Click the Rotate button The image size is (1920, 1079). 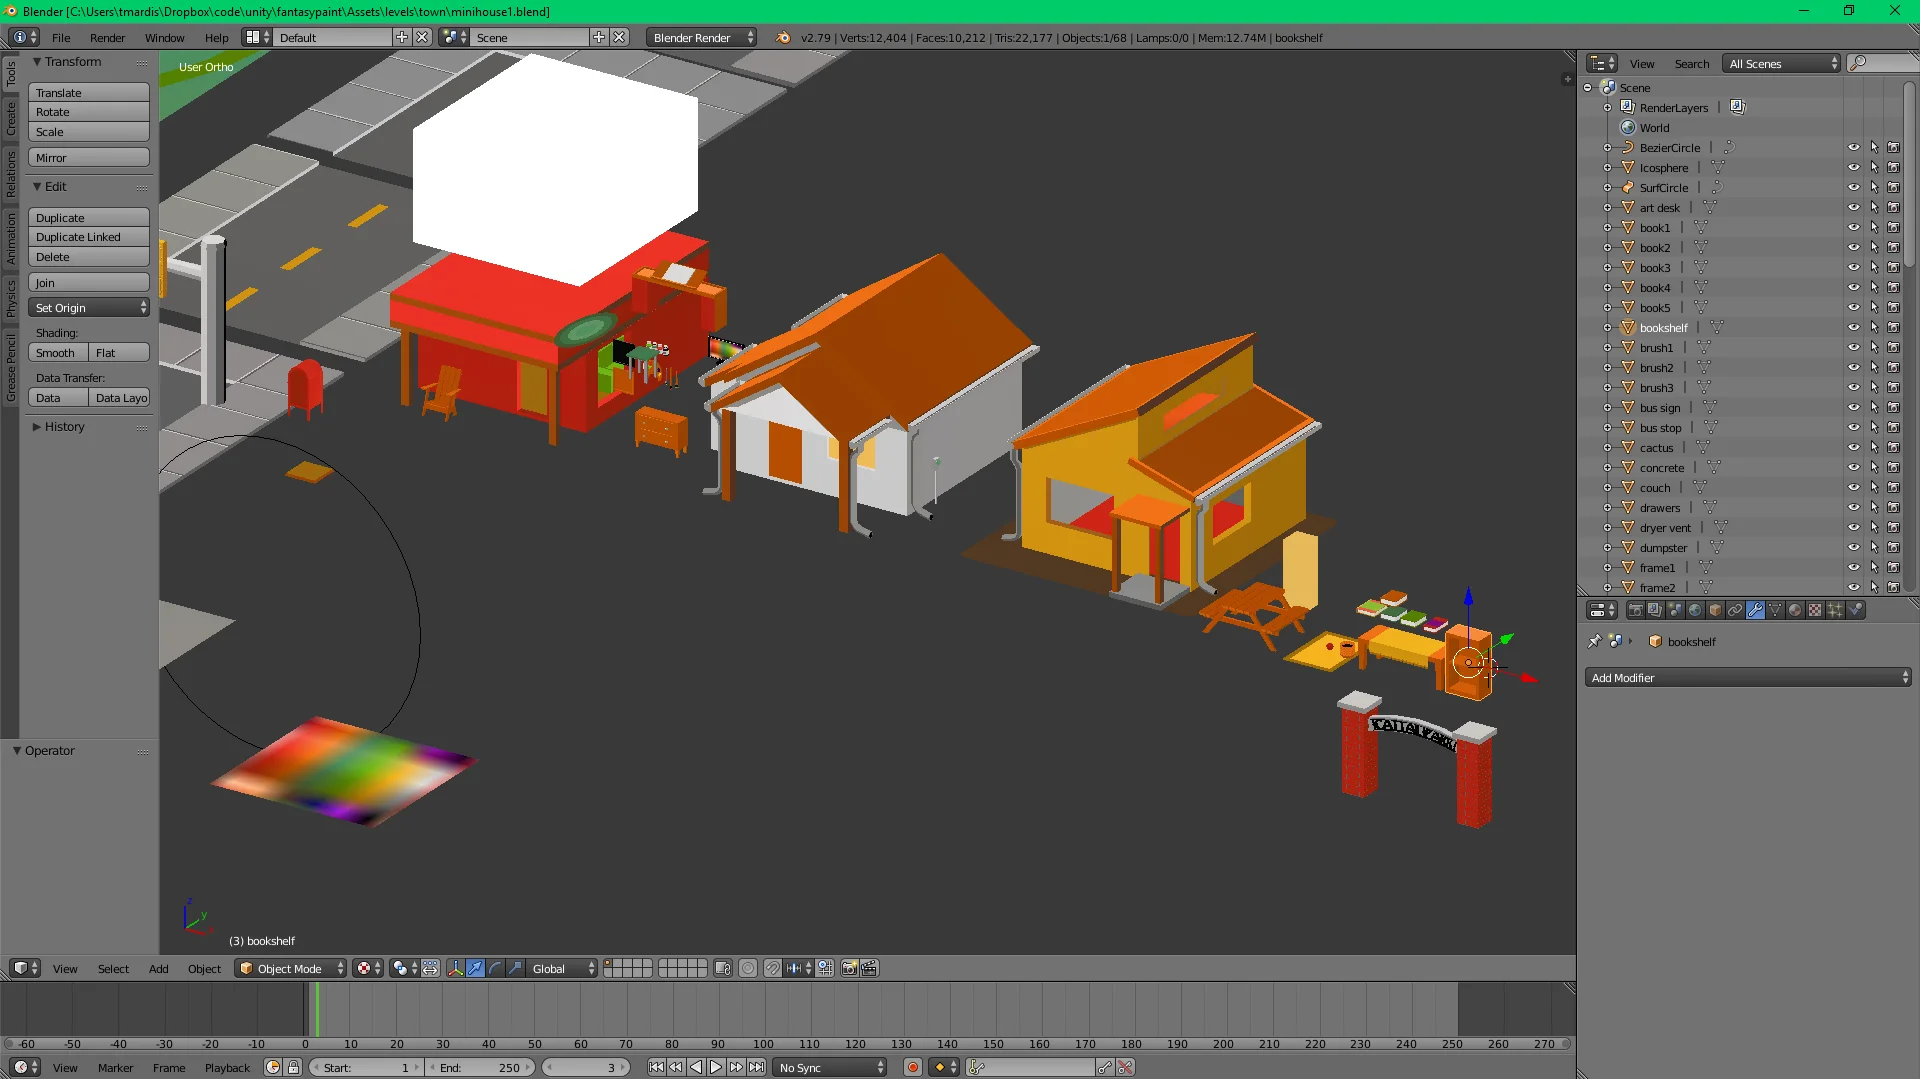[x=89, y=112]
